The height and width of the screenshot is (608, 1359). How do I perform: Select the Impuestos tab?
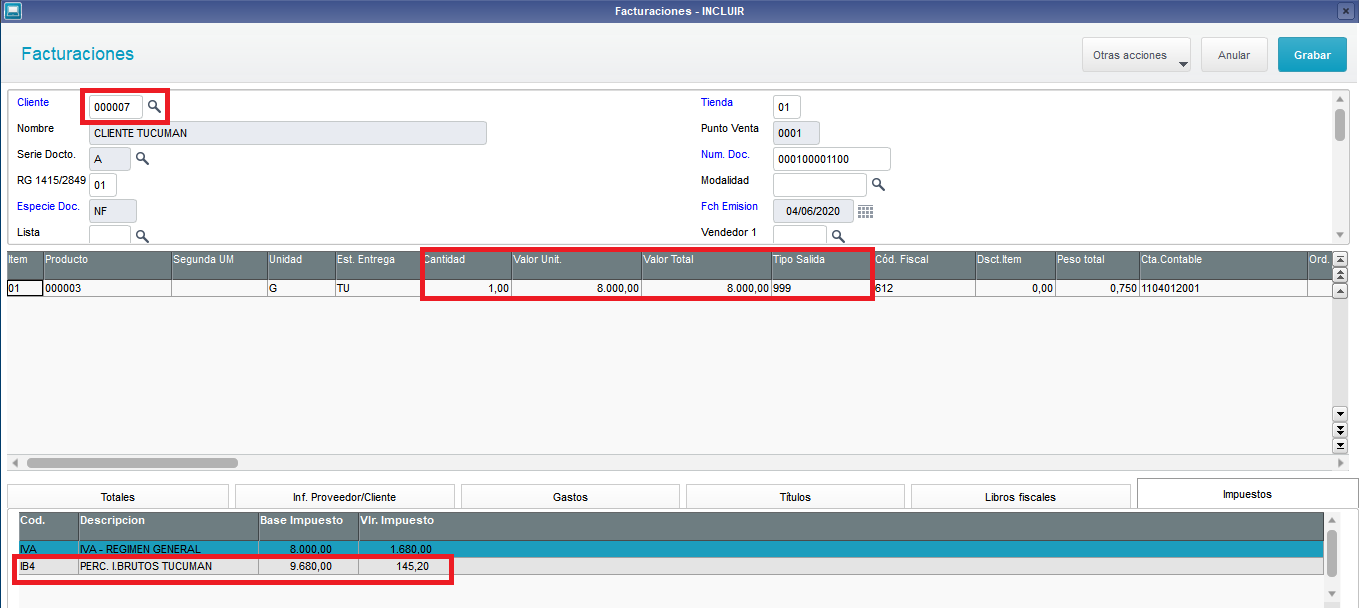click(1247, 494)
